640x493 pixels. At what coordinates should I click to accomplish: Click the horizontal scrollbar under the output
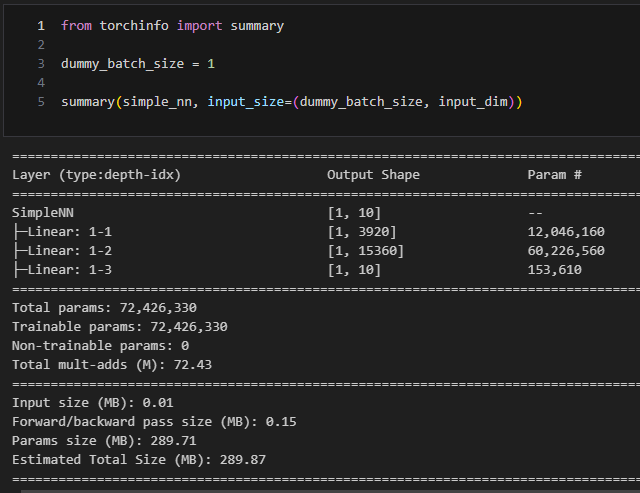click(x=330, y=491)
